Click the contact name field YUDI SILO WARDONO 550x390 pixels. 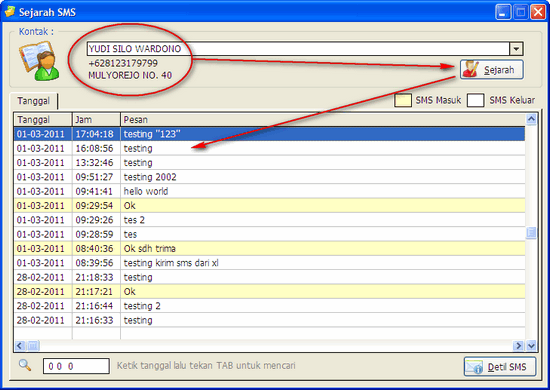[x=298, y=49]
